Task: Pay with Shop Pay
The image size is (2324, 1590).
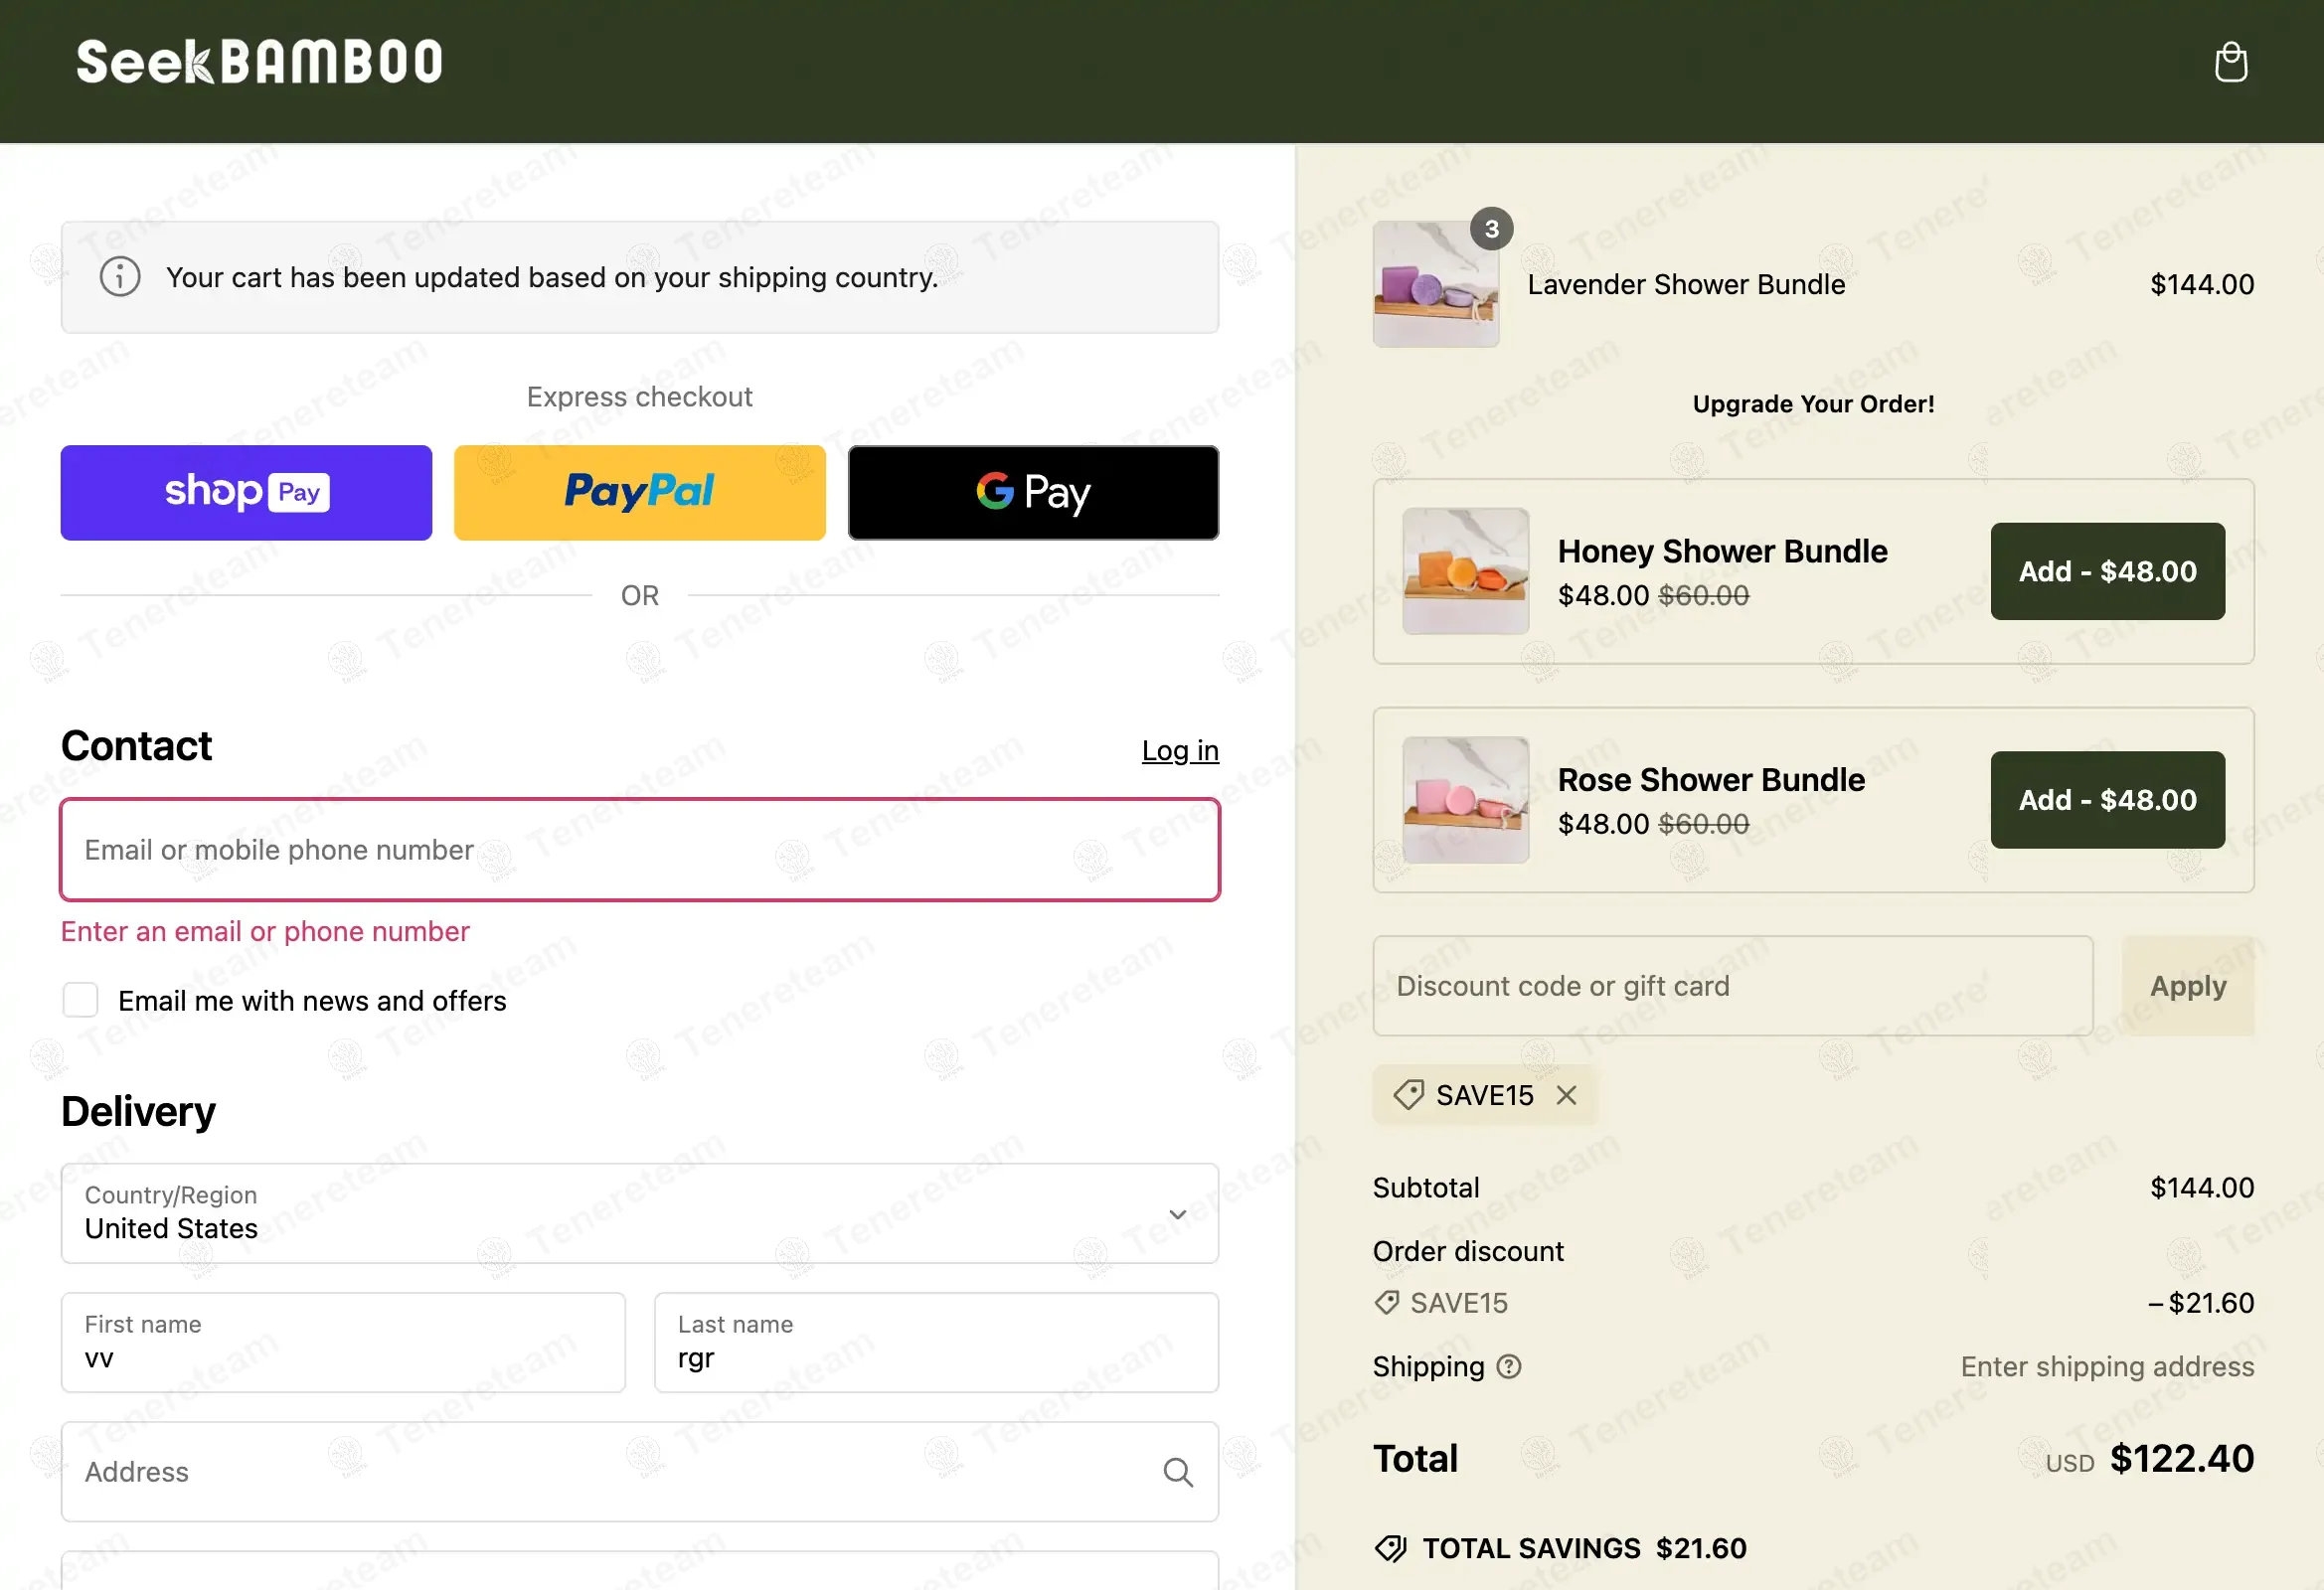Action: tap(246, 492)
